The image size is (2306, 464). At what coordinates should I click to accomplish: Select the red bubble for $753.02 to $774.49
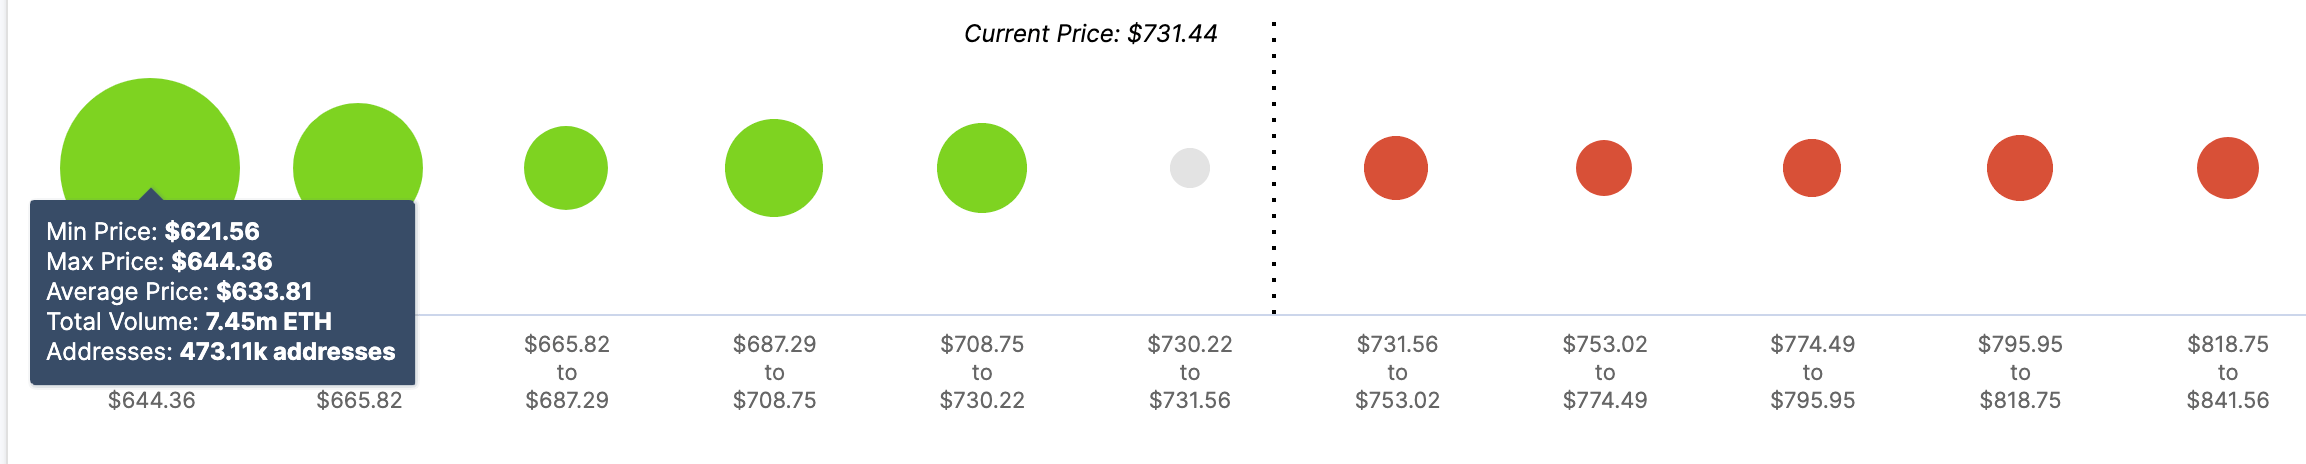tap(1604, 168)
